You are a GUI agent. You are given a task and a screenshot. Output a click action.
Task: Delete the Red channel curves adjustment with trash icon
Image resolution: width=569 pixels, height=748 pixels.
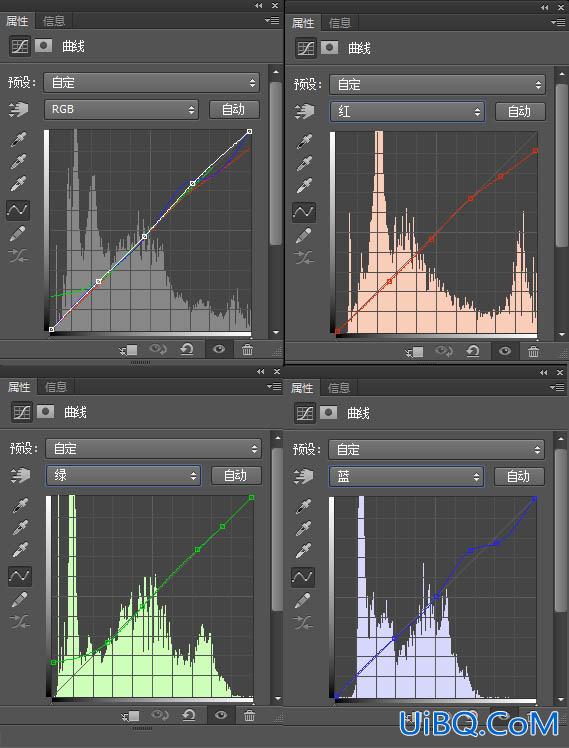[x=533, y=352]
